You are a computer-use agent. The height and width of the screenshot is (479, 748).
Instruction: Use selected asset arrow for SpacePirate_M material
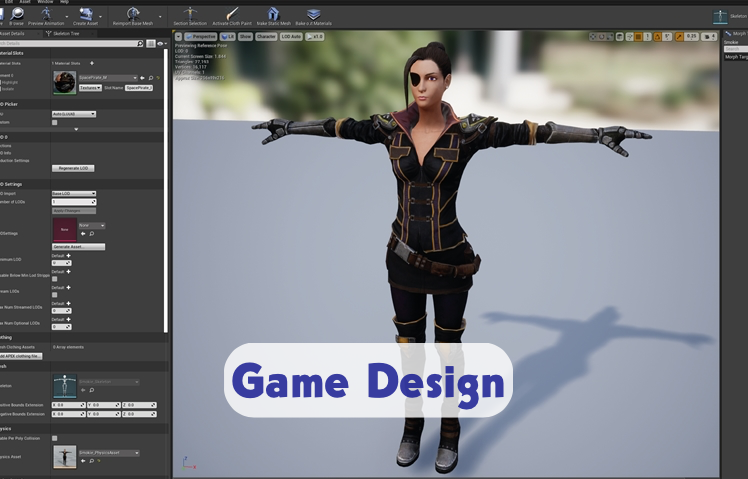(x=142, y=78)
